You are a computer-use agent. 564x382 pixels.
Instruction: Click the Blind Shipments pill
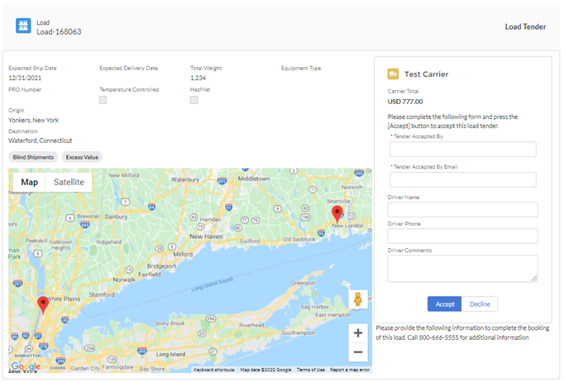(x=33, y=157)
